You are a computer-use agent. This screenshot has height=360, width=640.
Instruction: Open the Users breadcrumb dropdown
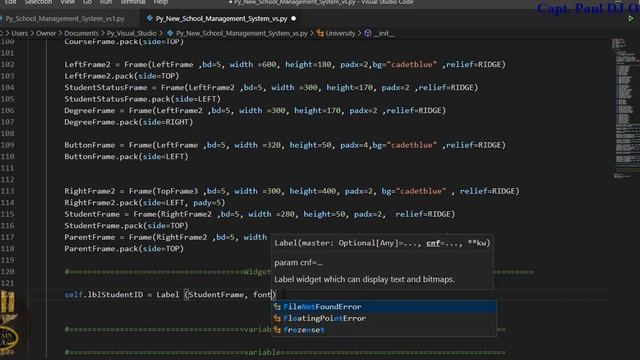(20, 33)
